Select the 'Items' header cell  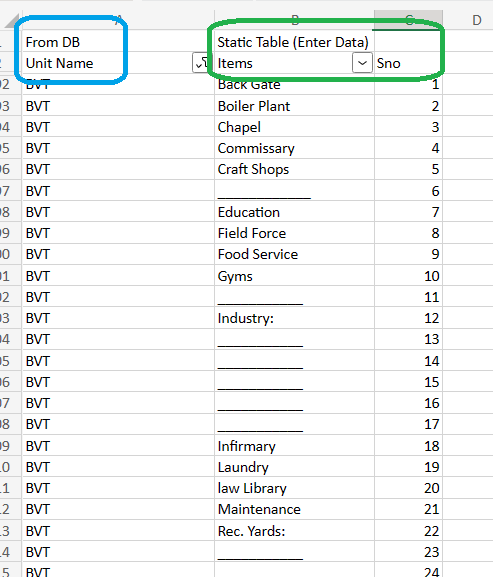[294, 63]
